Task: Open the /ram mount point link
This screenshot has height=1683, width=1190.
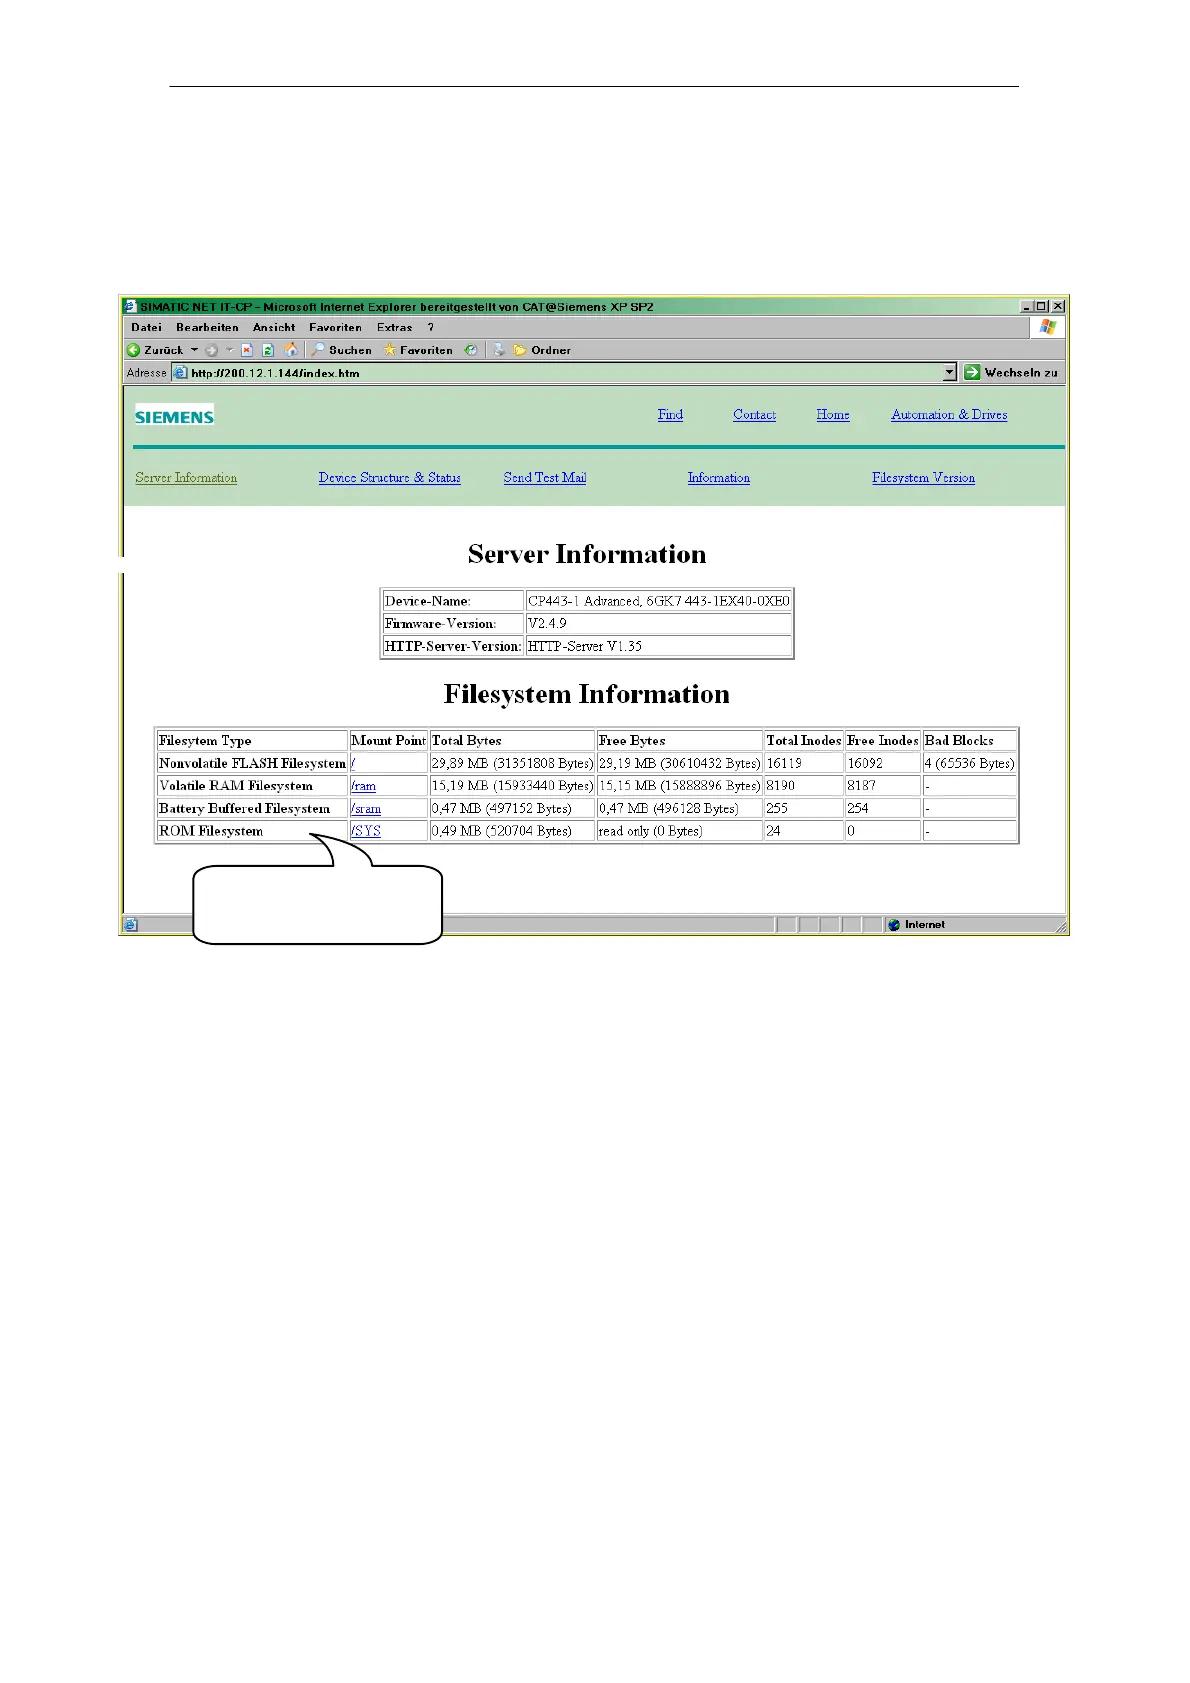Action: click(x=364, y=786)
